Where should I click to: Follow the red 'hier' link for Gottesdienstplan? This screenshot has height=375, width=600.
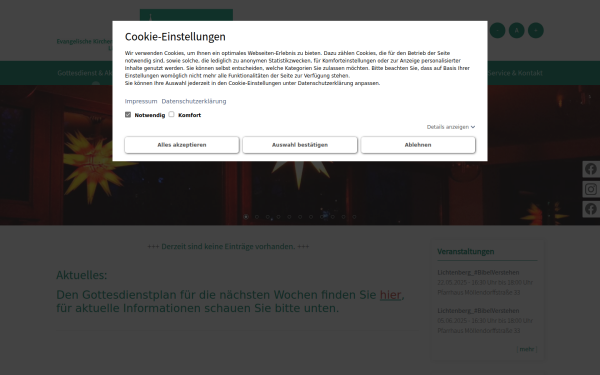point(390,295)
